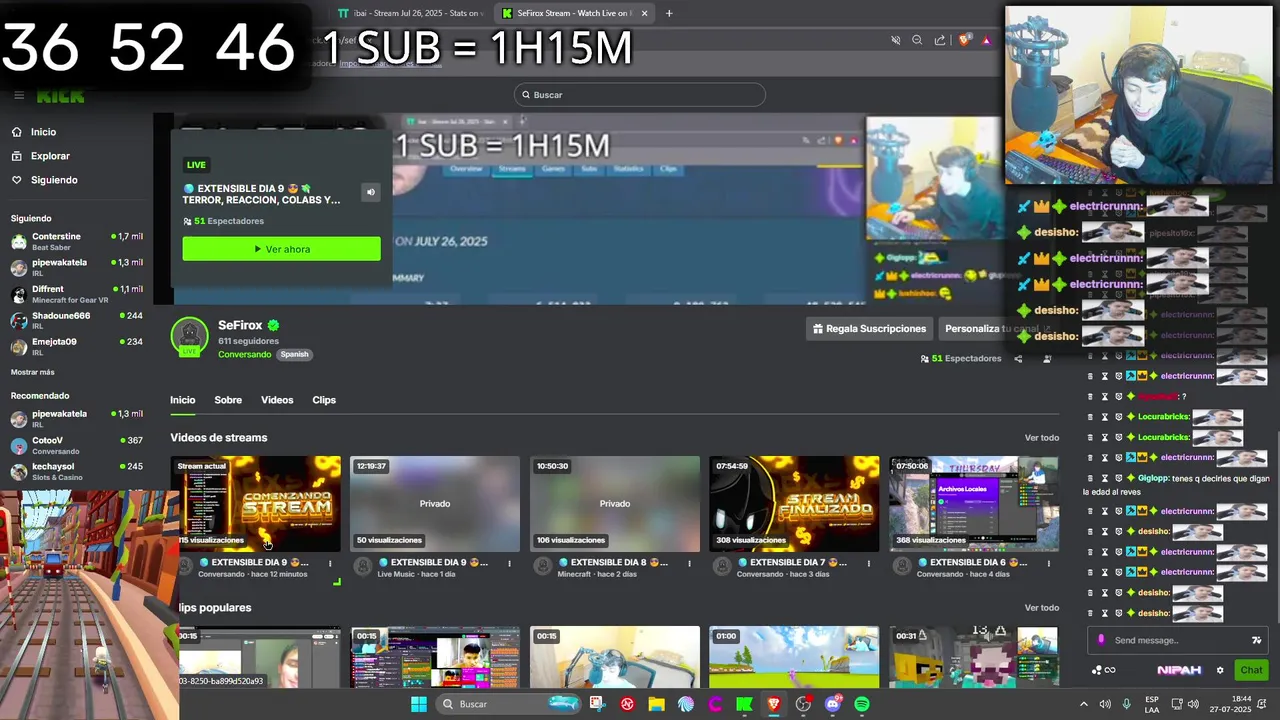The height and width of the screenshot is (720, 1280).
Task: Close the SeFirox Stream browser tab
Action: 645,13
